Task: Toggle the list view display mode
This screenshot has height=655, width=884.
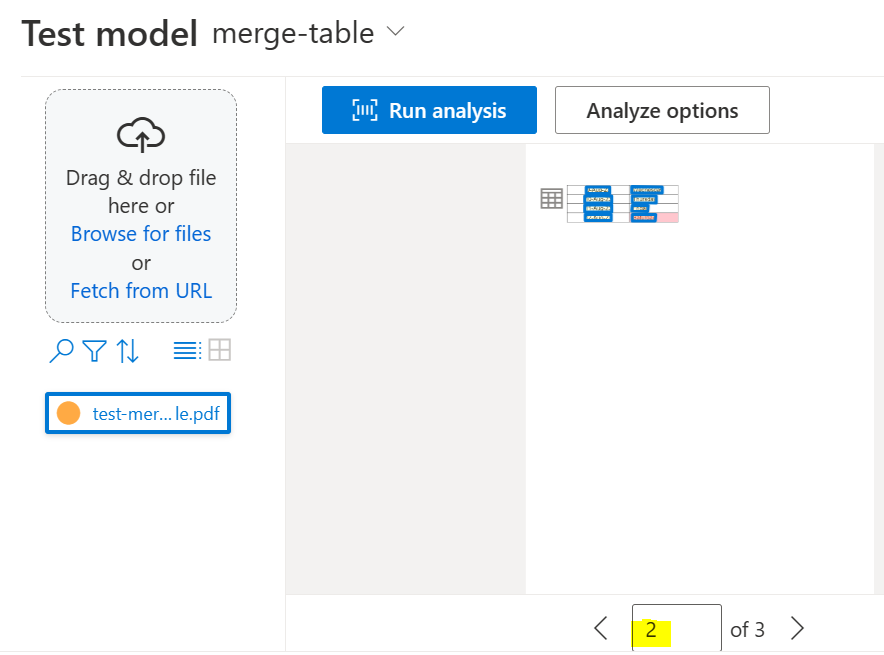Action: click(x=188, y=350)
